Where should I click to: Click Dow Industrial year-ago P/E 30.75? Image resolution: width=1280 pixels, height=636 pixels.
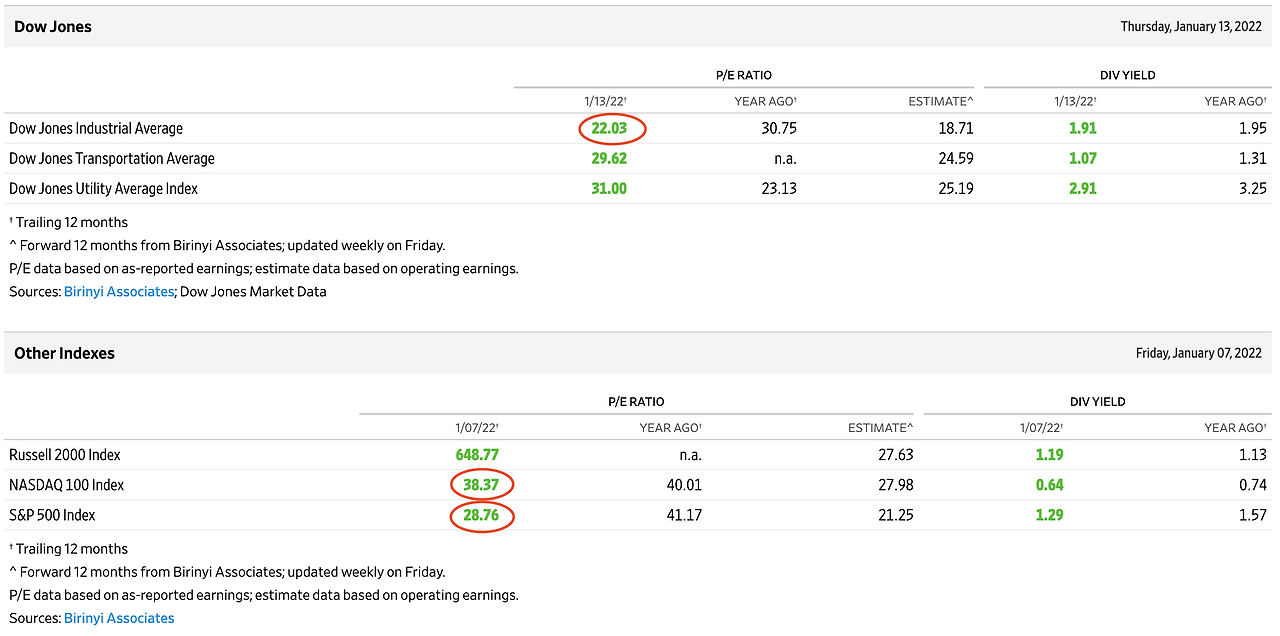778,128
